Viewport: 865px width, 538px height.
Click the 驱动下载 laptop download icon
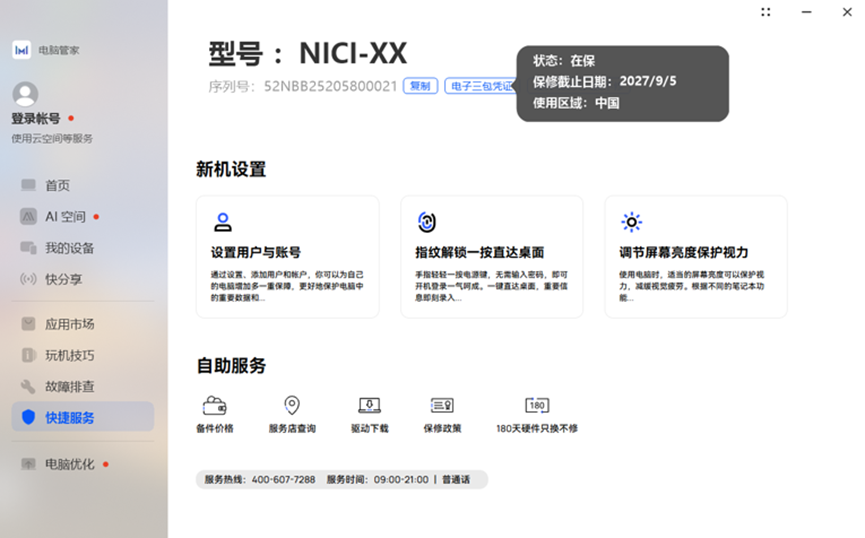coord(369,405)
